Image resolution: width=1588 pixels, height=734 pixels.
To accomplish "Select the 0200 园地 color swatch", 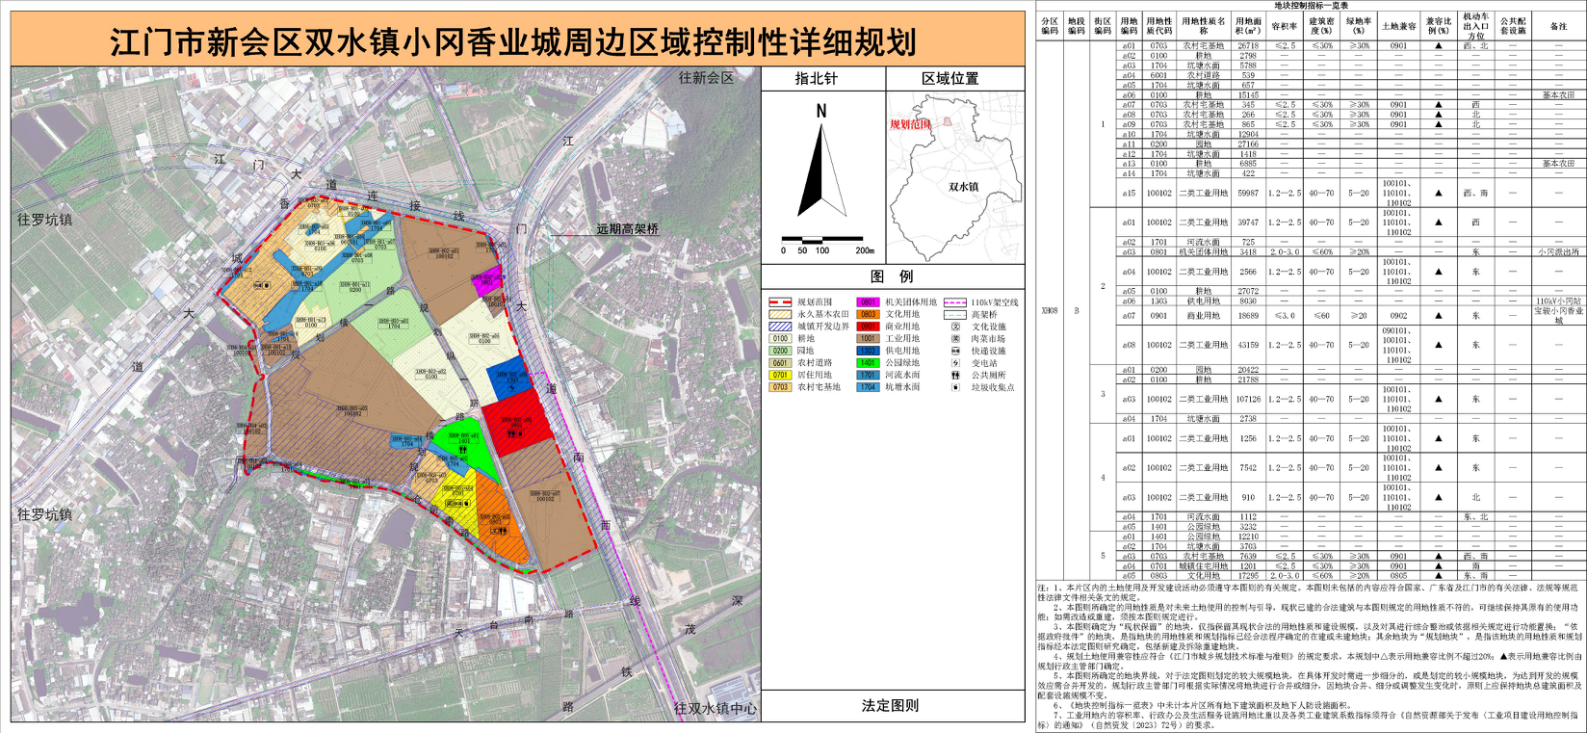I will click(x=780, y=351).
